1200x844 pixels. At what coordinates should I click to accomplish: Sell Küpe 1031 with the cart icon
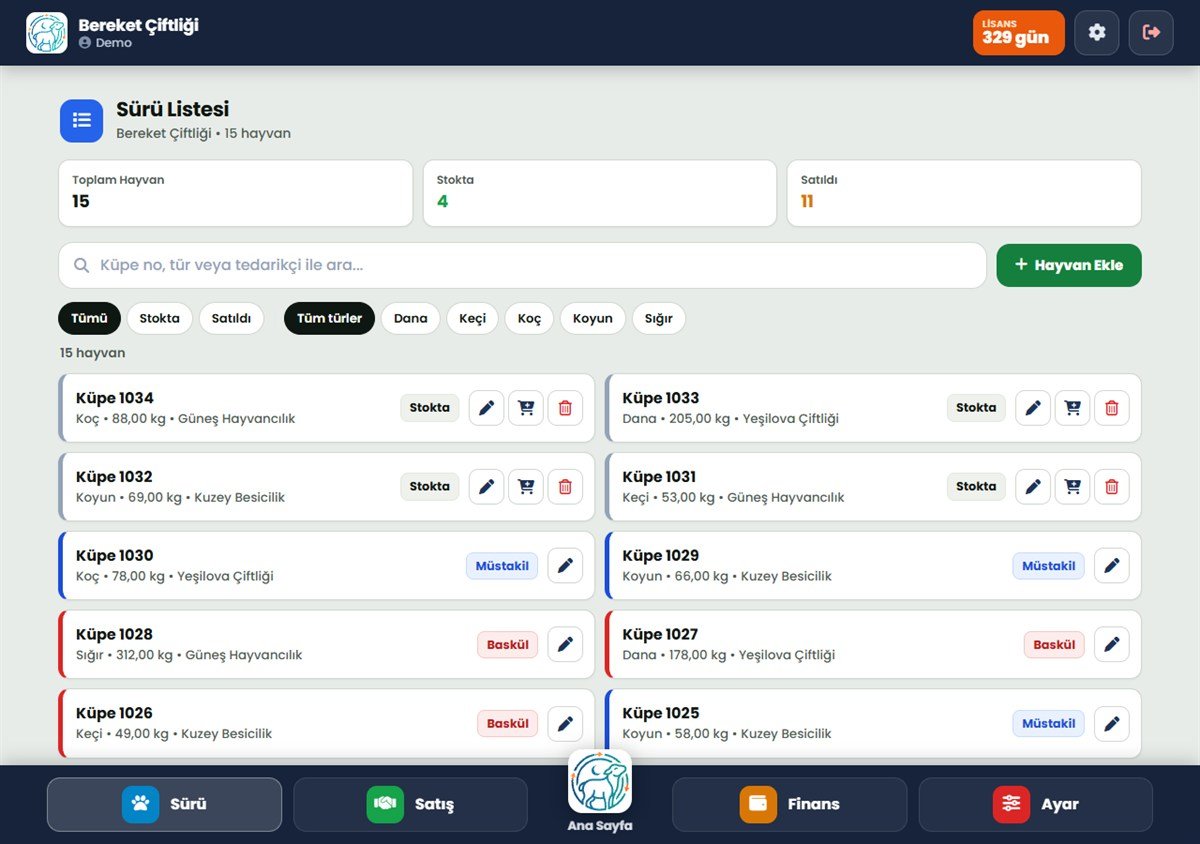(1072, 487)
